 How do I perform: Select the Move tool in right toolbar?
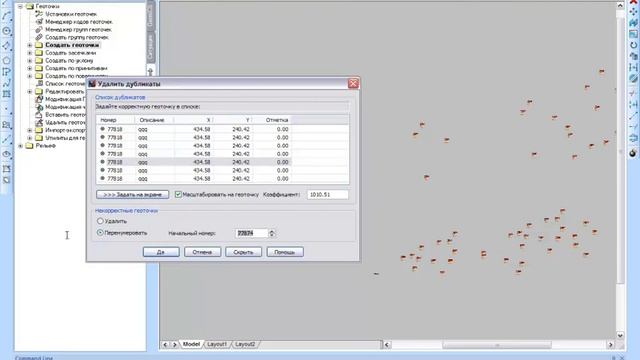(633, 12)
